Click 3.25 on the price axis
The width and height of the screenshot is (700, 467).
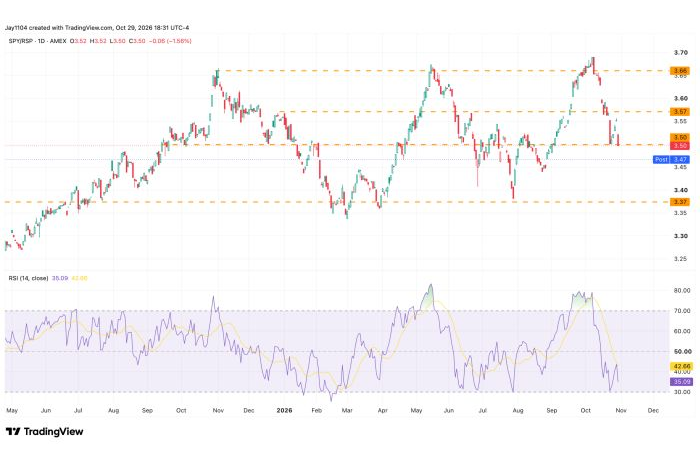(x=680, y=259)
